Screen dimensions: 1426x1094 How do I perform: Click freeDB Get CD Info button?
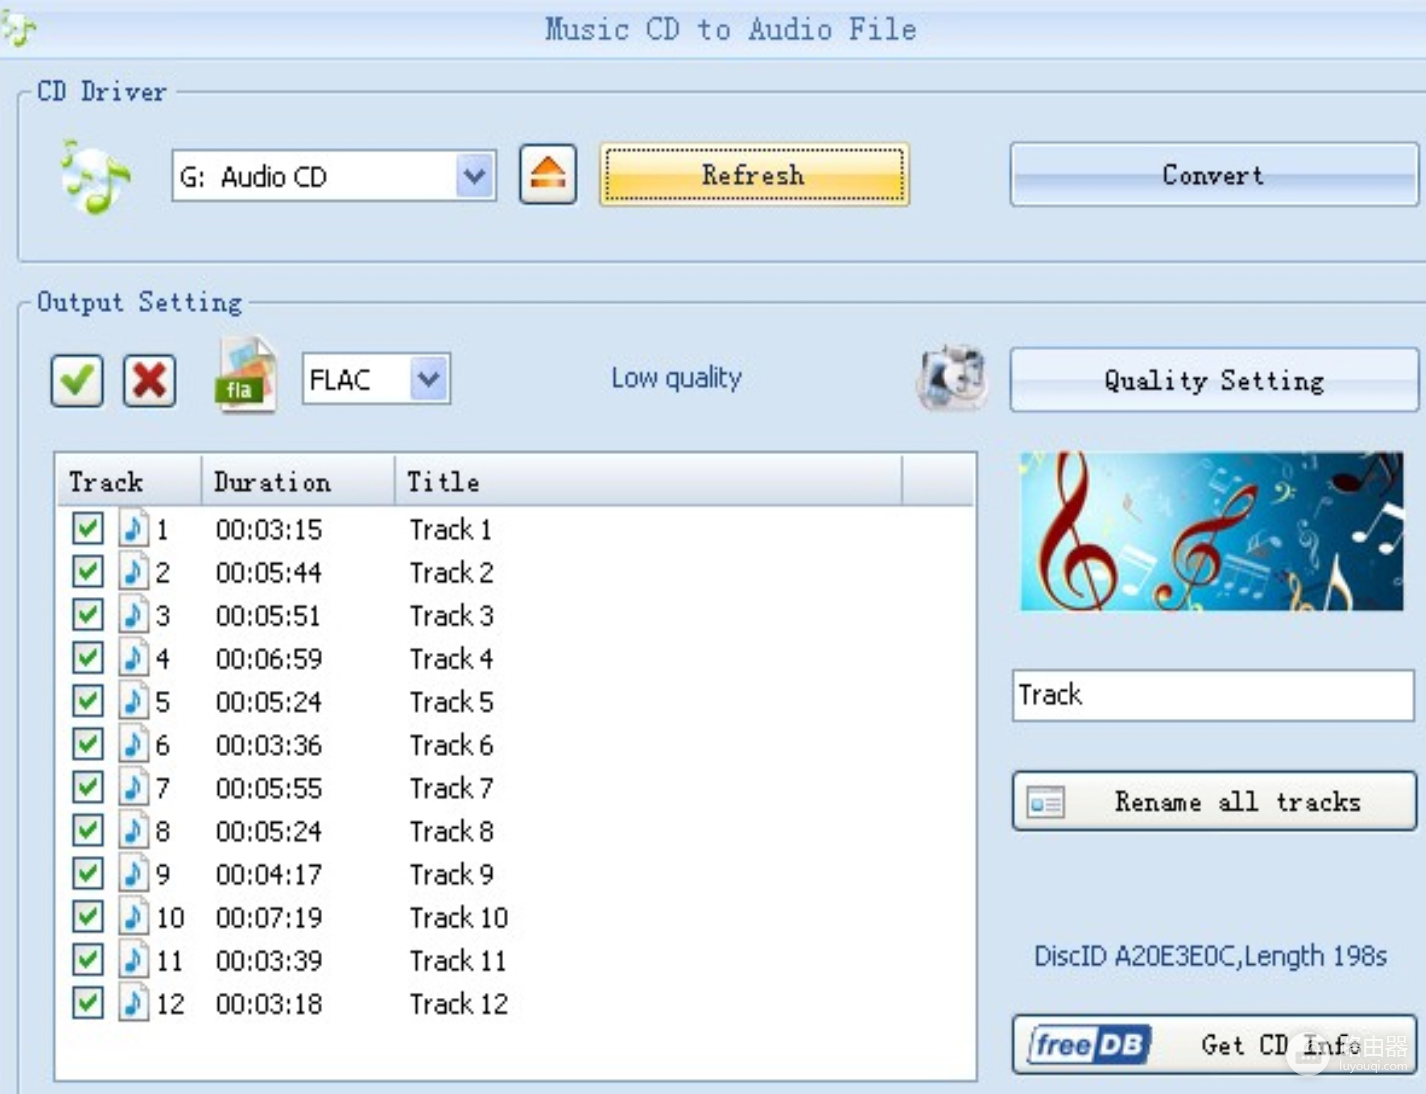pos(1214,1045)
